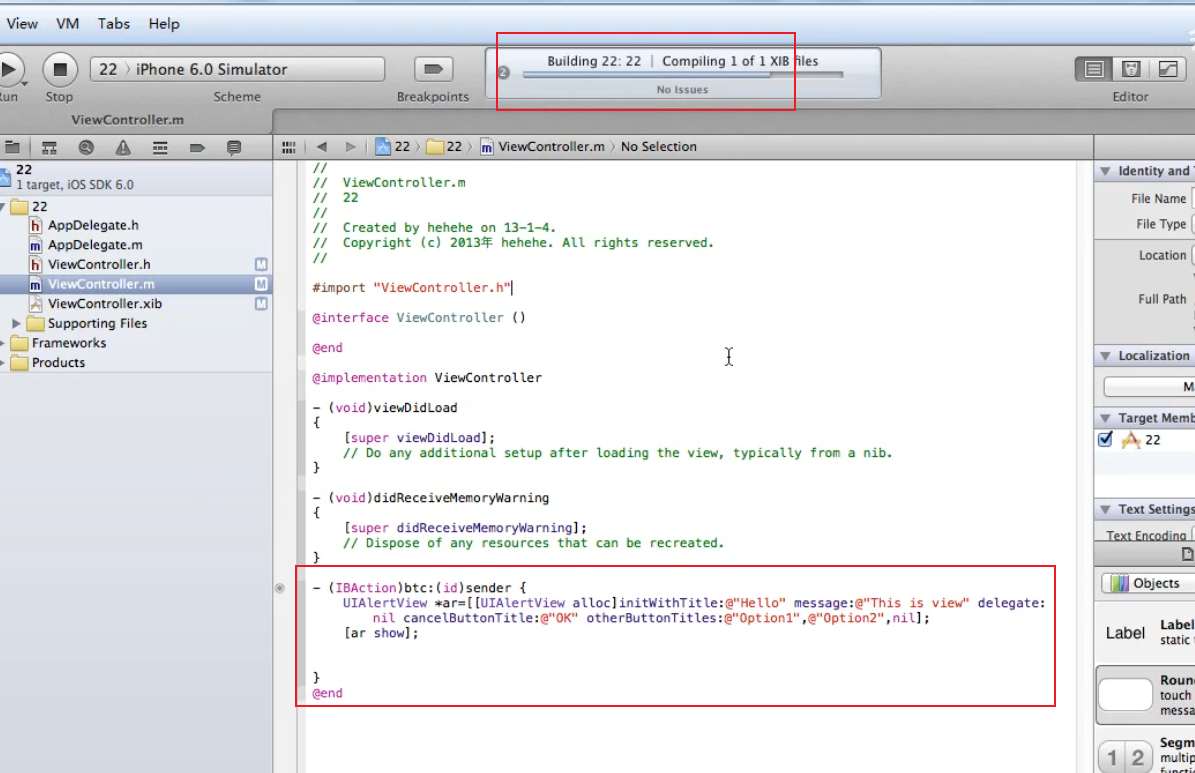Open the Project navigator icon
The height and width of the screenshot is (773, 1195).
tap(12, 147)
